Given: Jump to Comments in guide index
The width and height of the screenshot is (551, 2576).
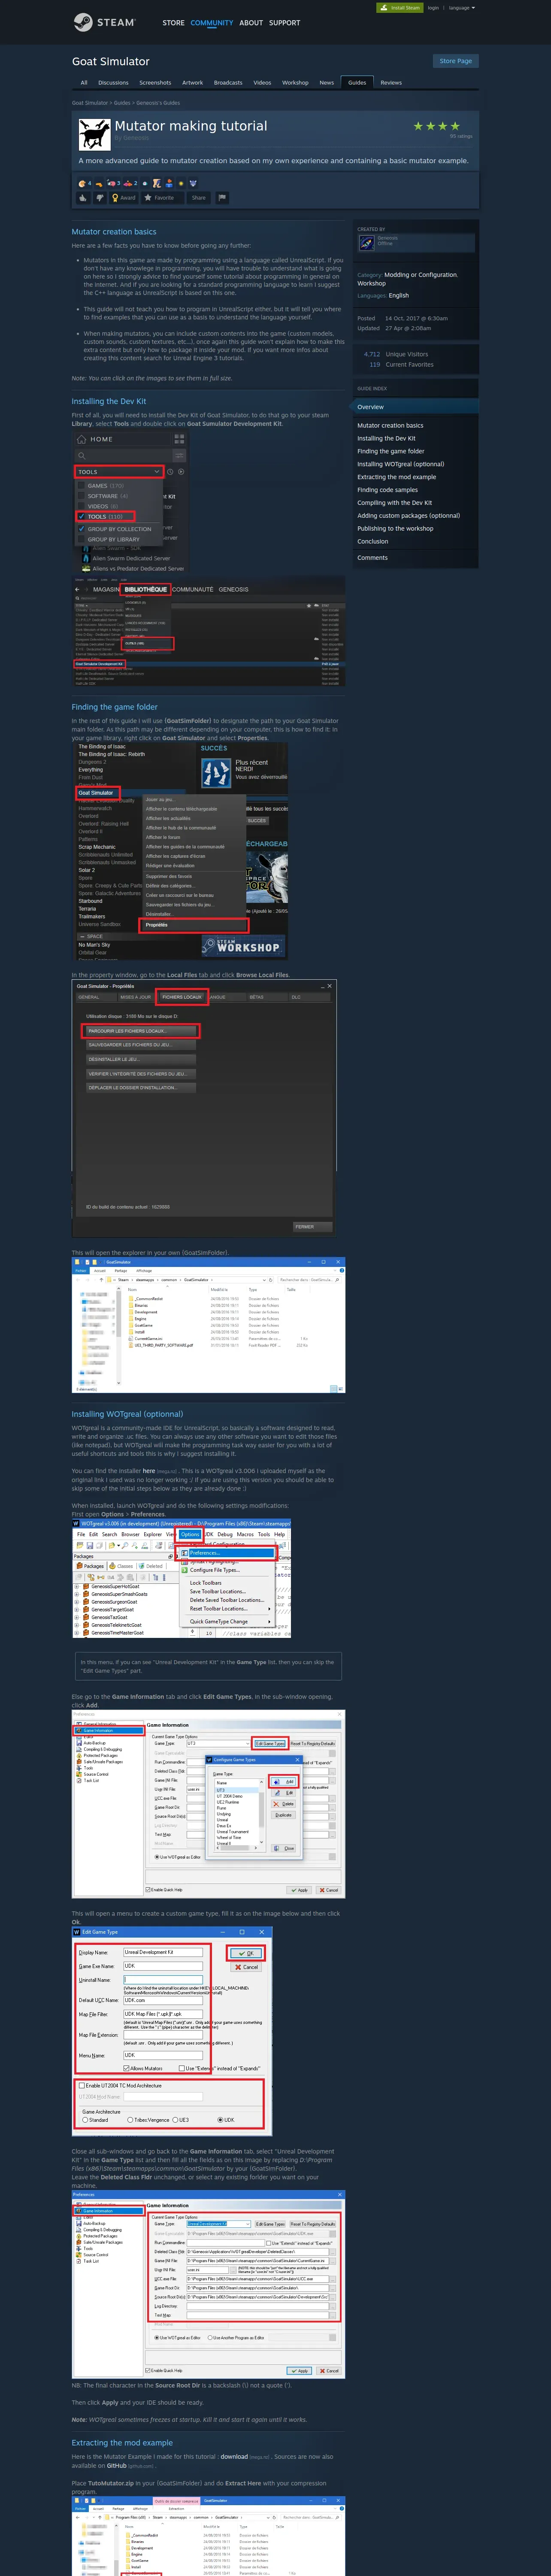Looking at the screenshot, I should [372, 558].
